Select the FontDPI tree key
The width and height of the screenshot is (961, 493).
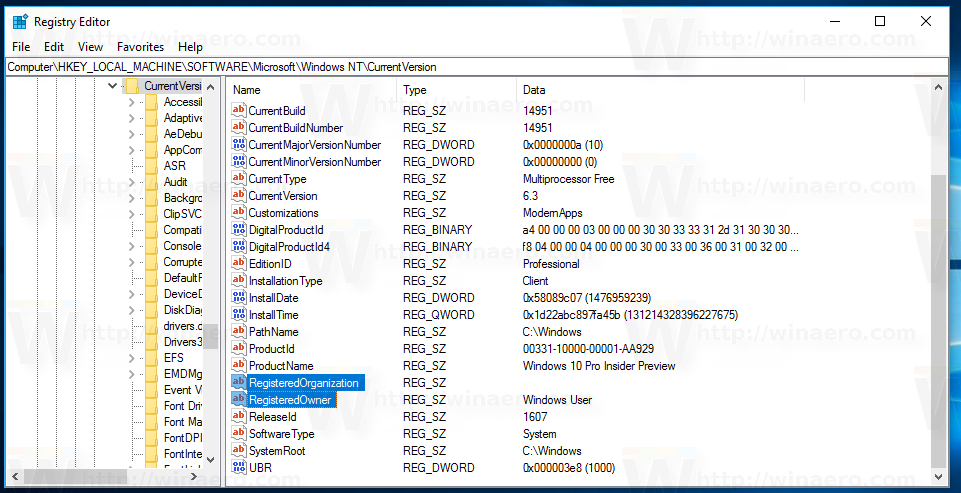182,438
